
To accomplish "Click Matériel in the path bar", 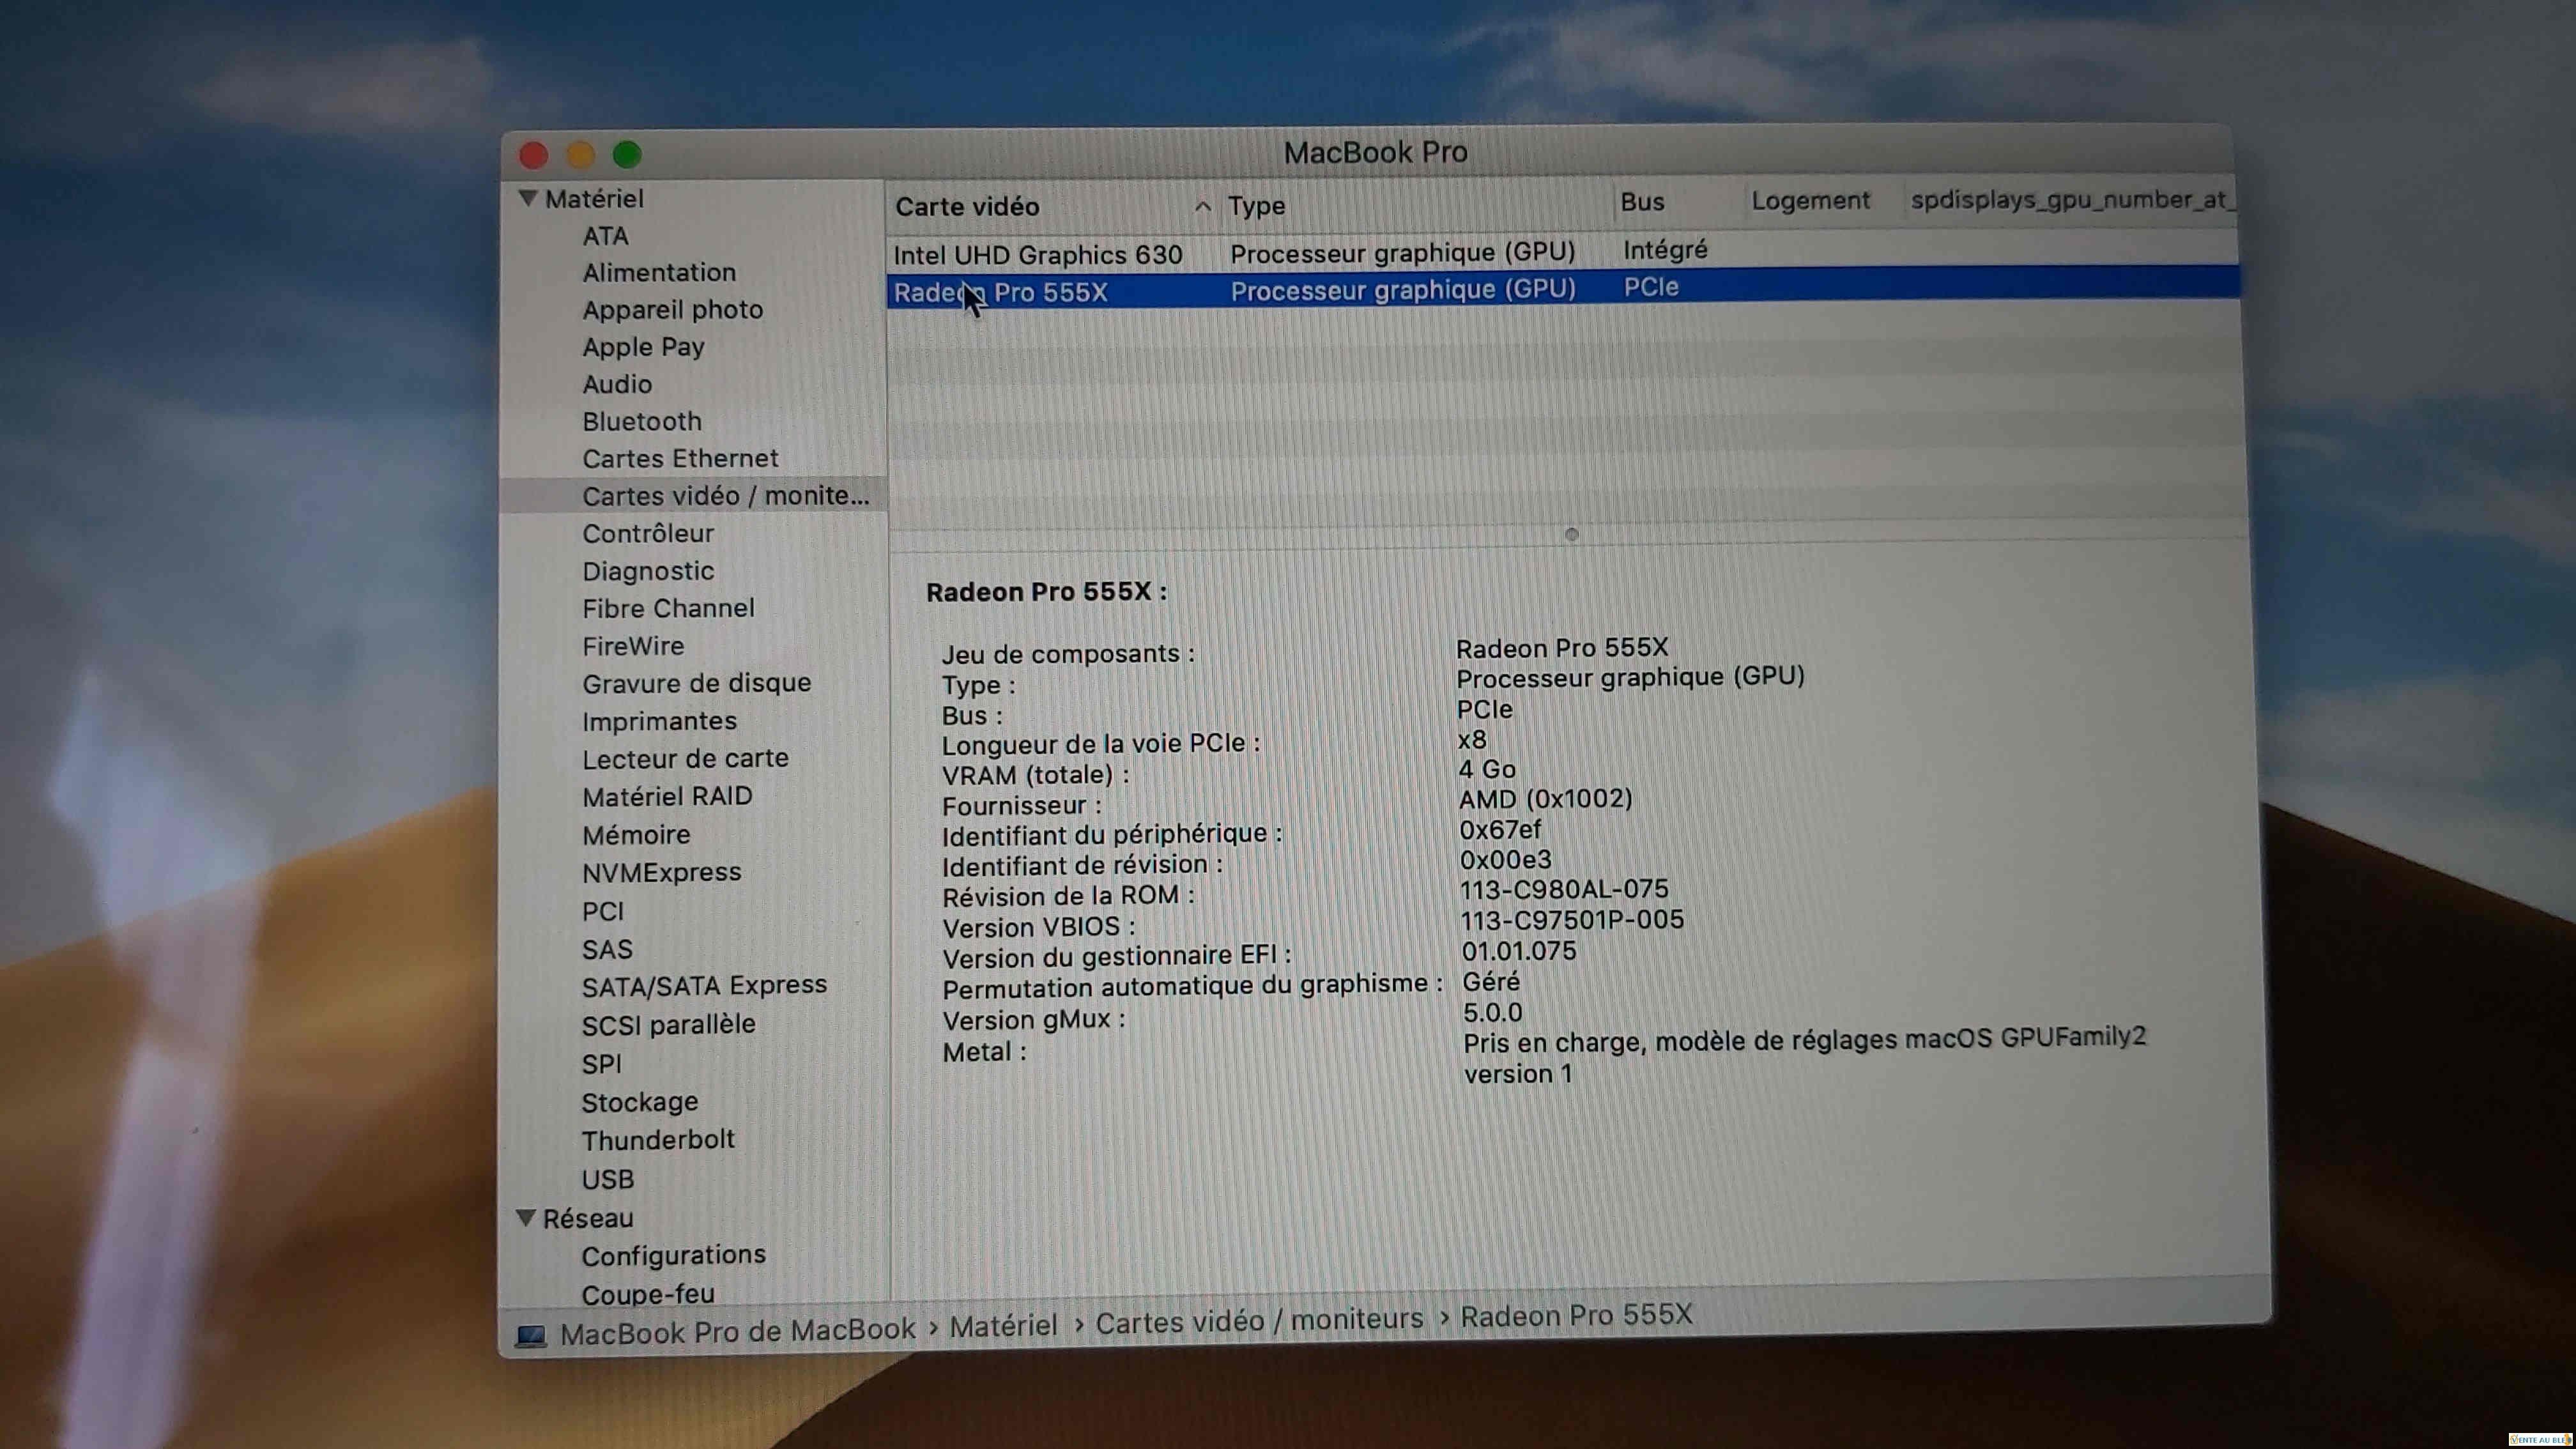I will pyautogui.click(x=1003, y=1326).
